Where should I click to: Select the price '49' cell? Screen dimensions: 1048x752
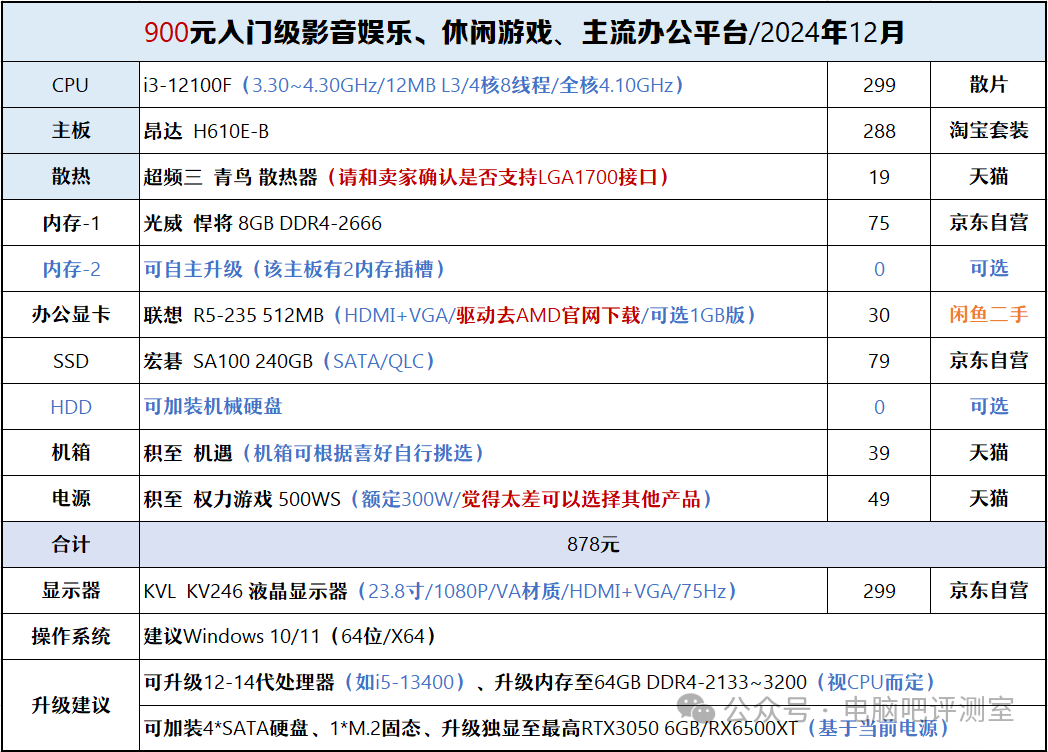[x=879, y=500]
